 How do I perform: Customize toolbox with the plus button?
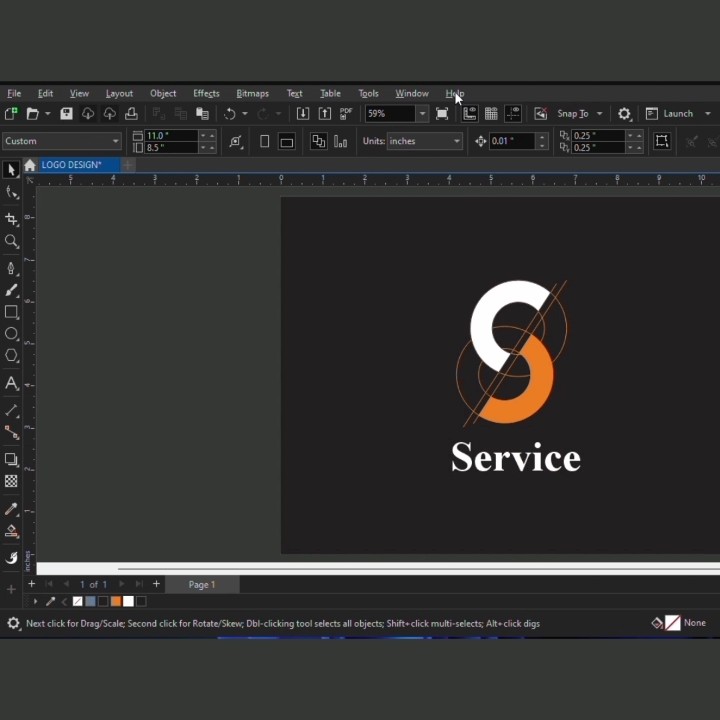11,589
